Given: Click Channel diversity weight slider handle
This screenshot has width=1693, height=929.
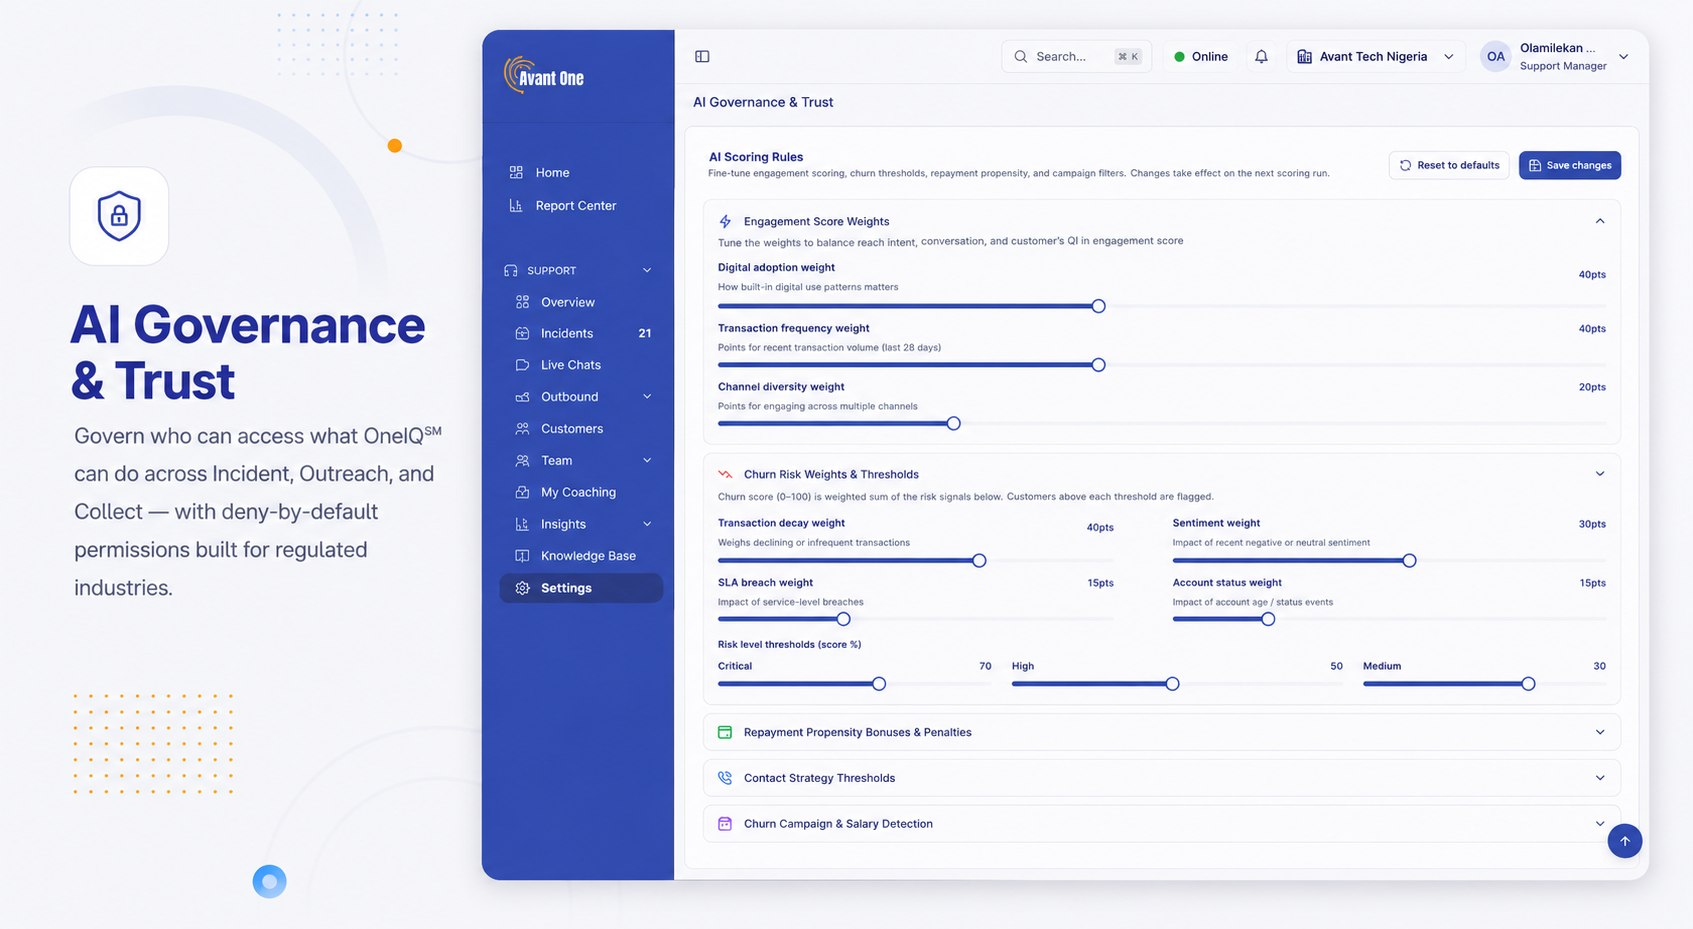Looking at the screenshot, I should point(953,424).
